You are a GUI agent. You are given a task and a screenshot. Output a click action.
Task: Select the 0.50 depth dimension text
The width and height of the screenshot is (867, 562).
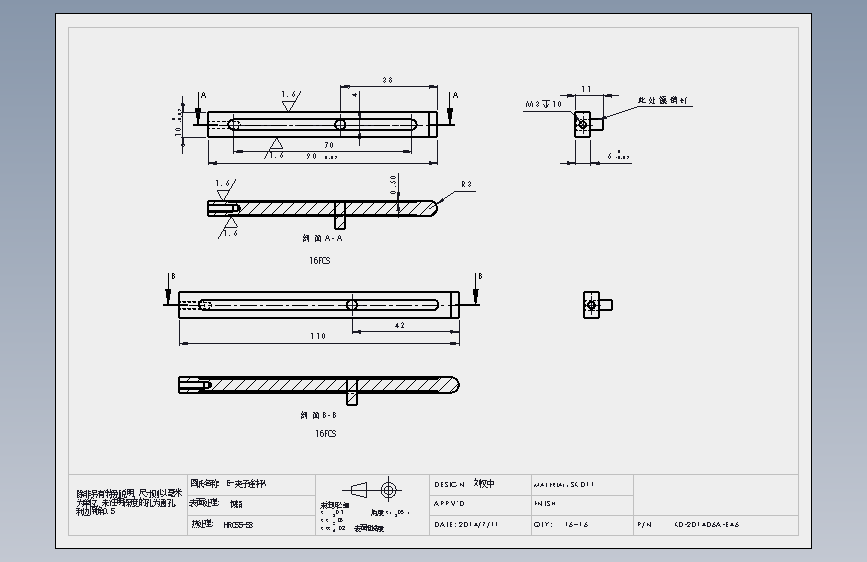[393, 185]
